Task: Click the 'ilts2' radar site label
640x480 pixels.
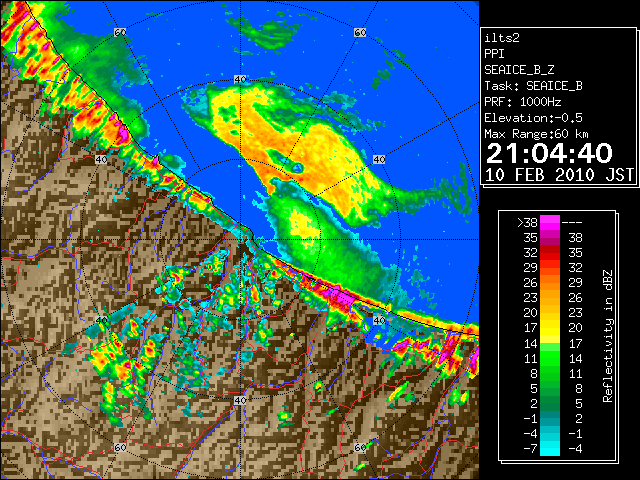Action: 502,38
